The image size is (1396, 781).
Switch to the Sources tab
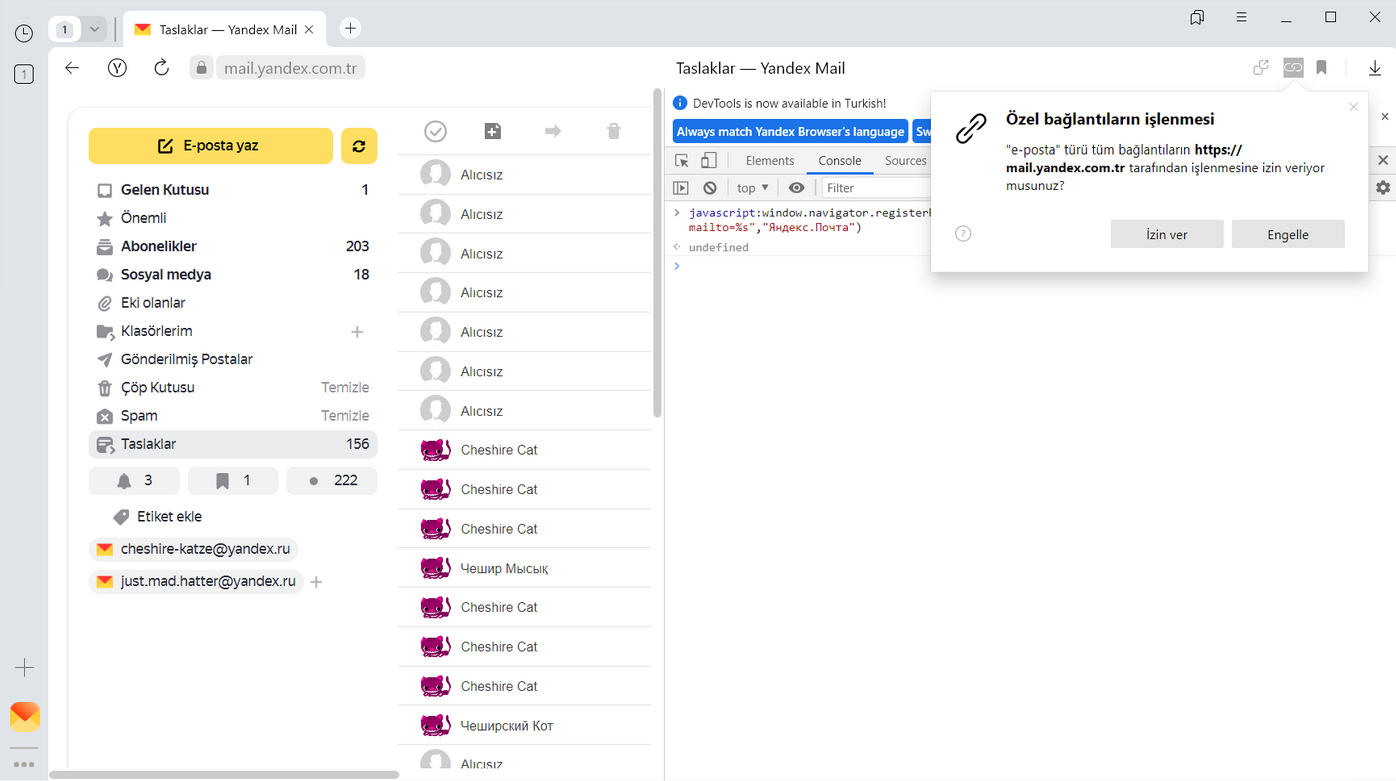point(905,161)
